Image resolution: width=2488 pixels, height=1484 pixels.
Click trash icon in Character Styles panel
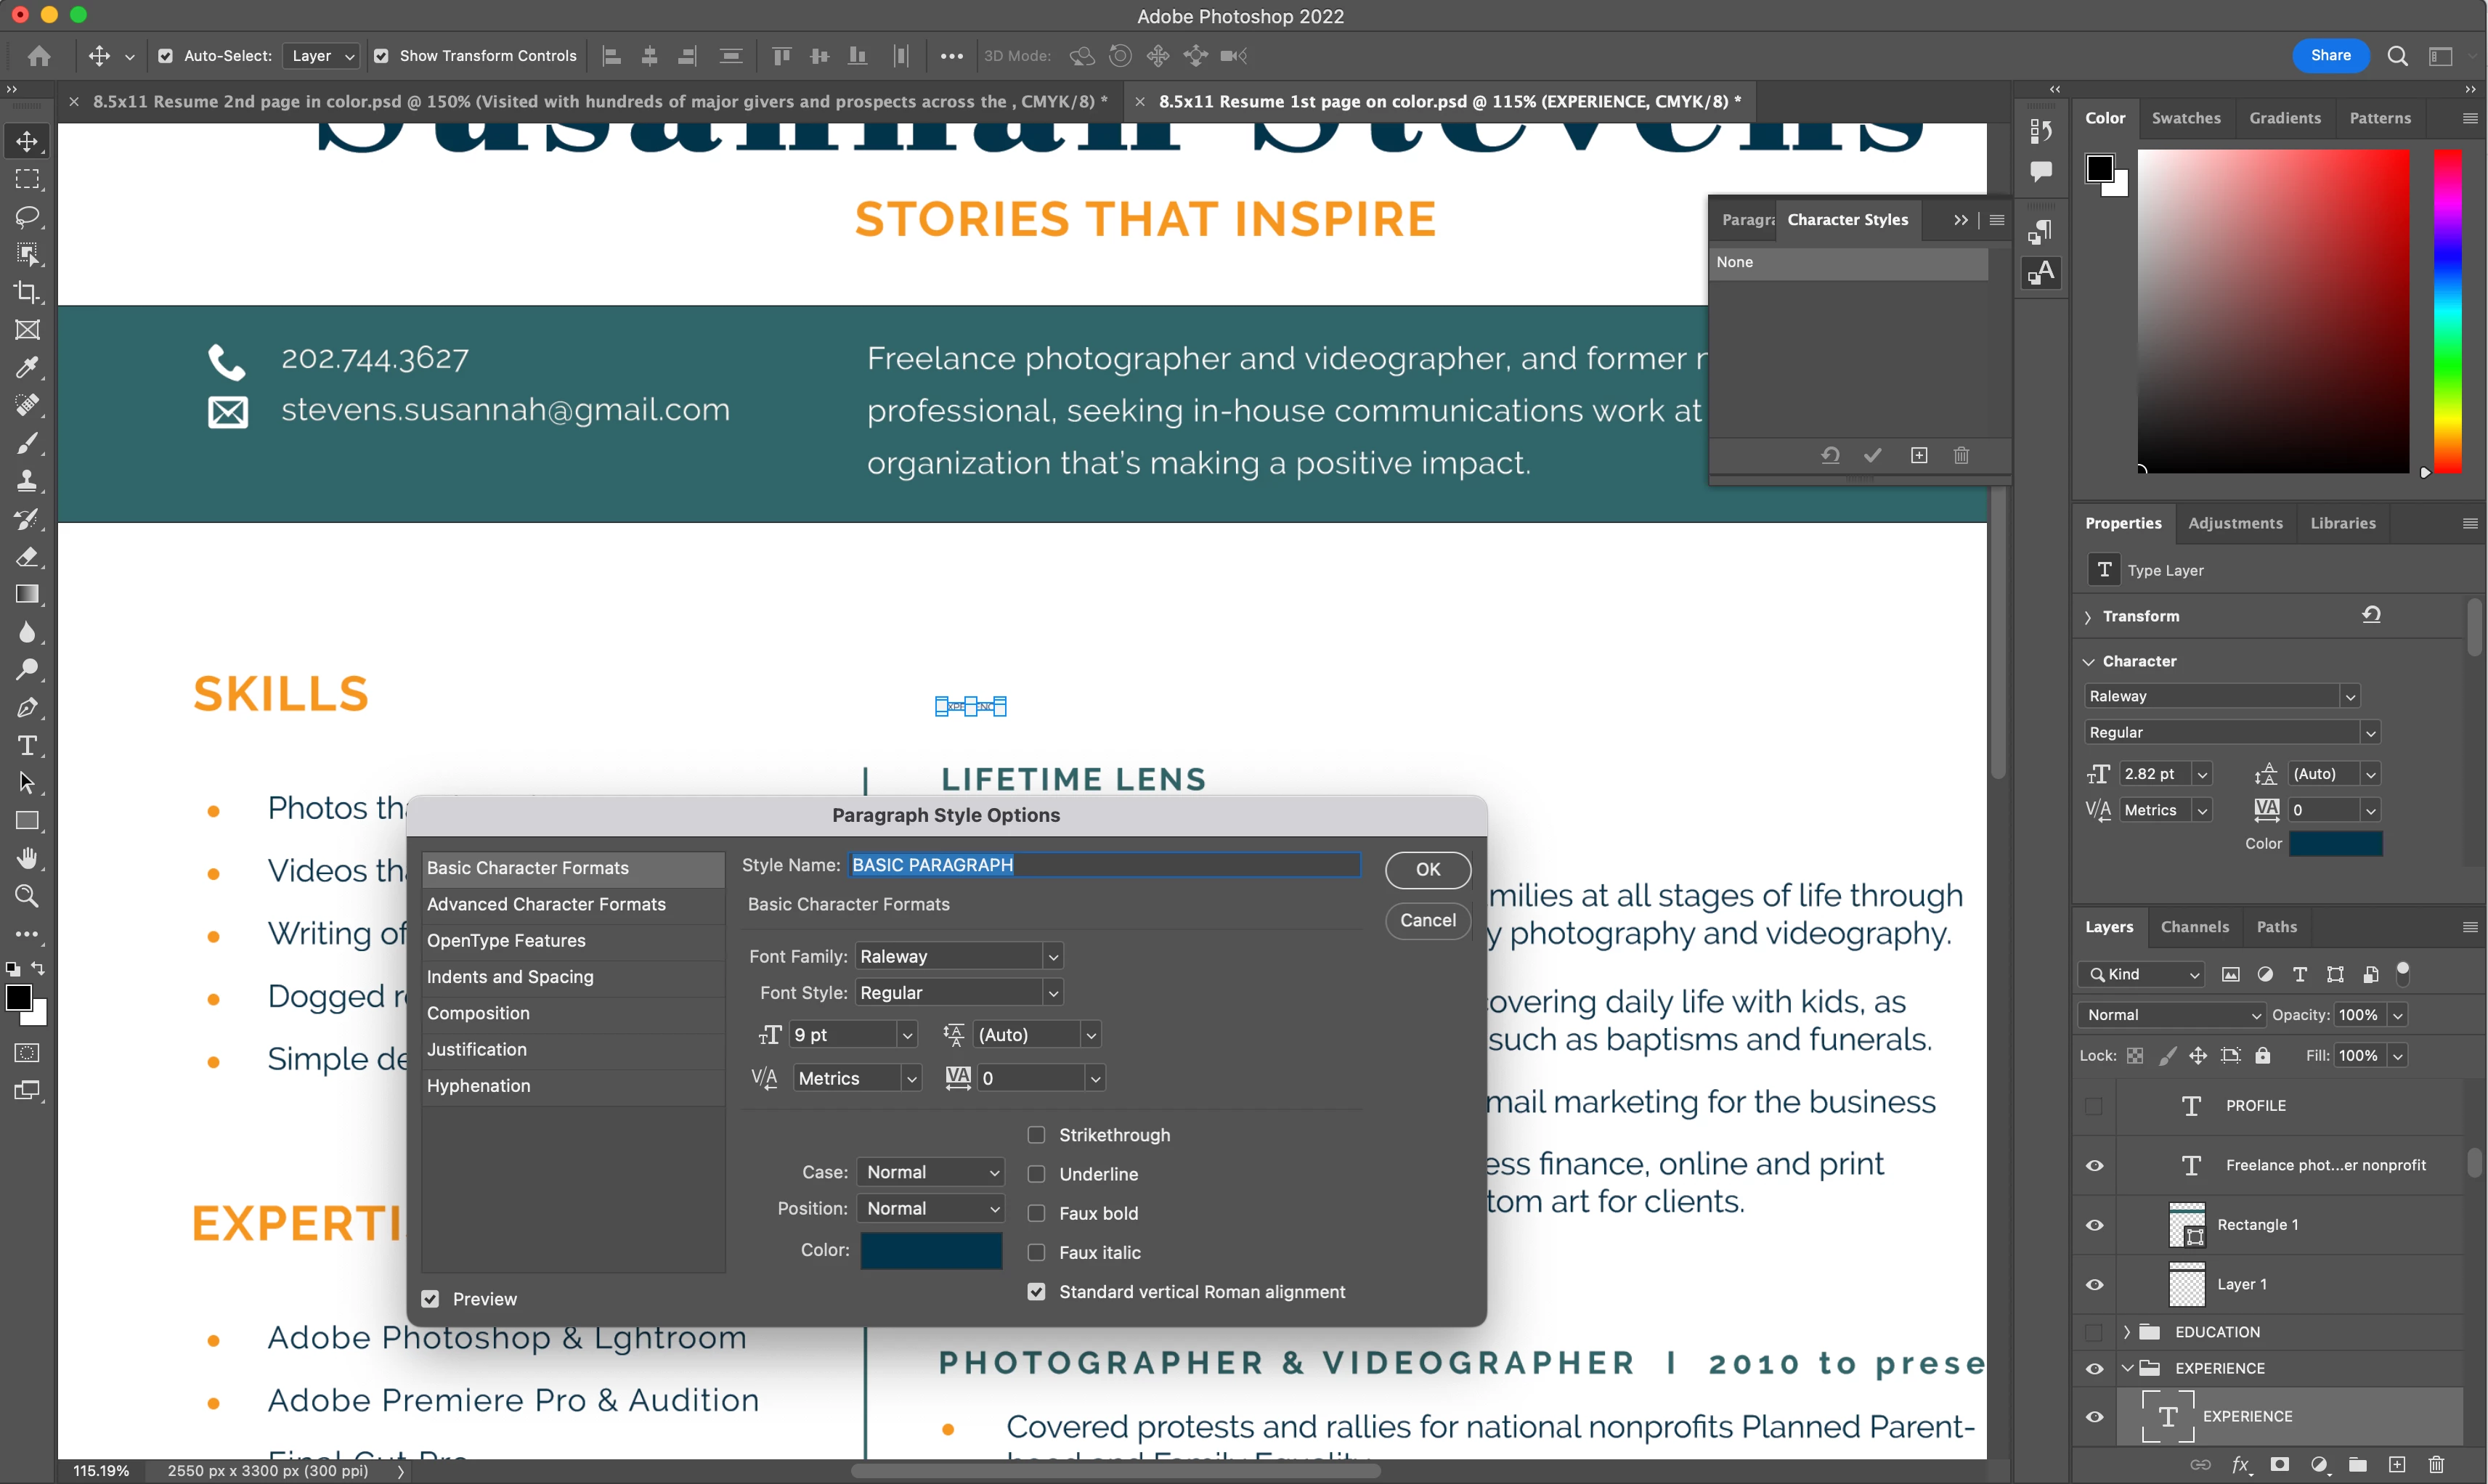click(x=1961, y=456)
